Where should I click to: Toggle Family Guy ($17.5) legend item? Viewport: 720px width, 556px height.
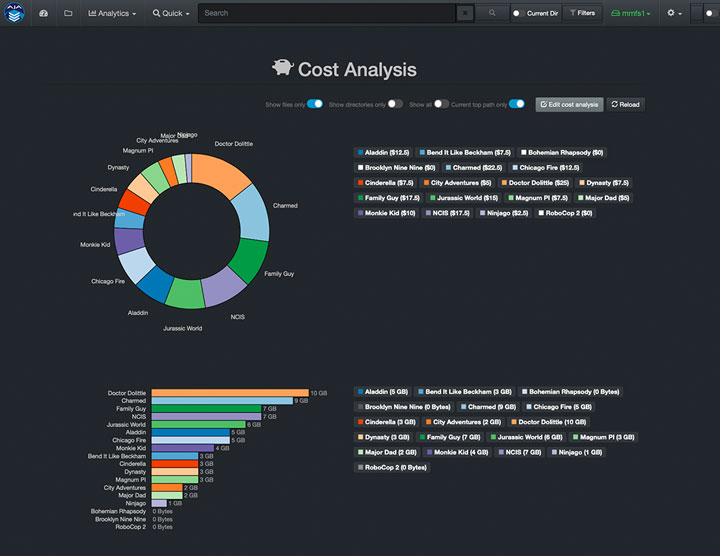pos(388,198)
